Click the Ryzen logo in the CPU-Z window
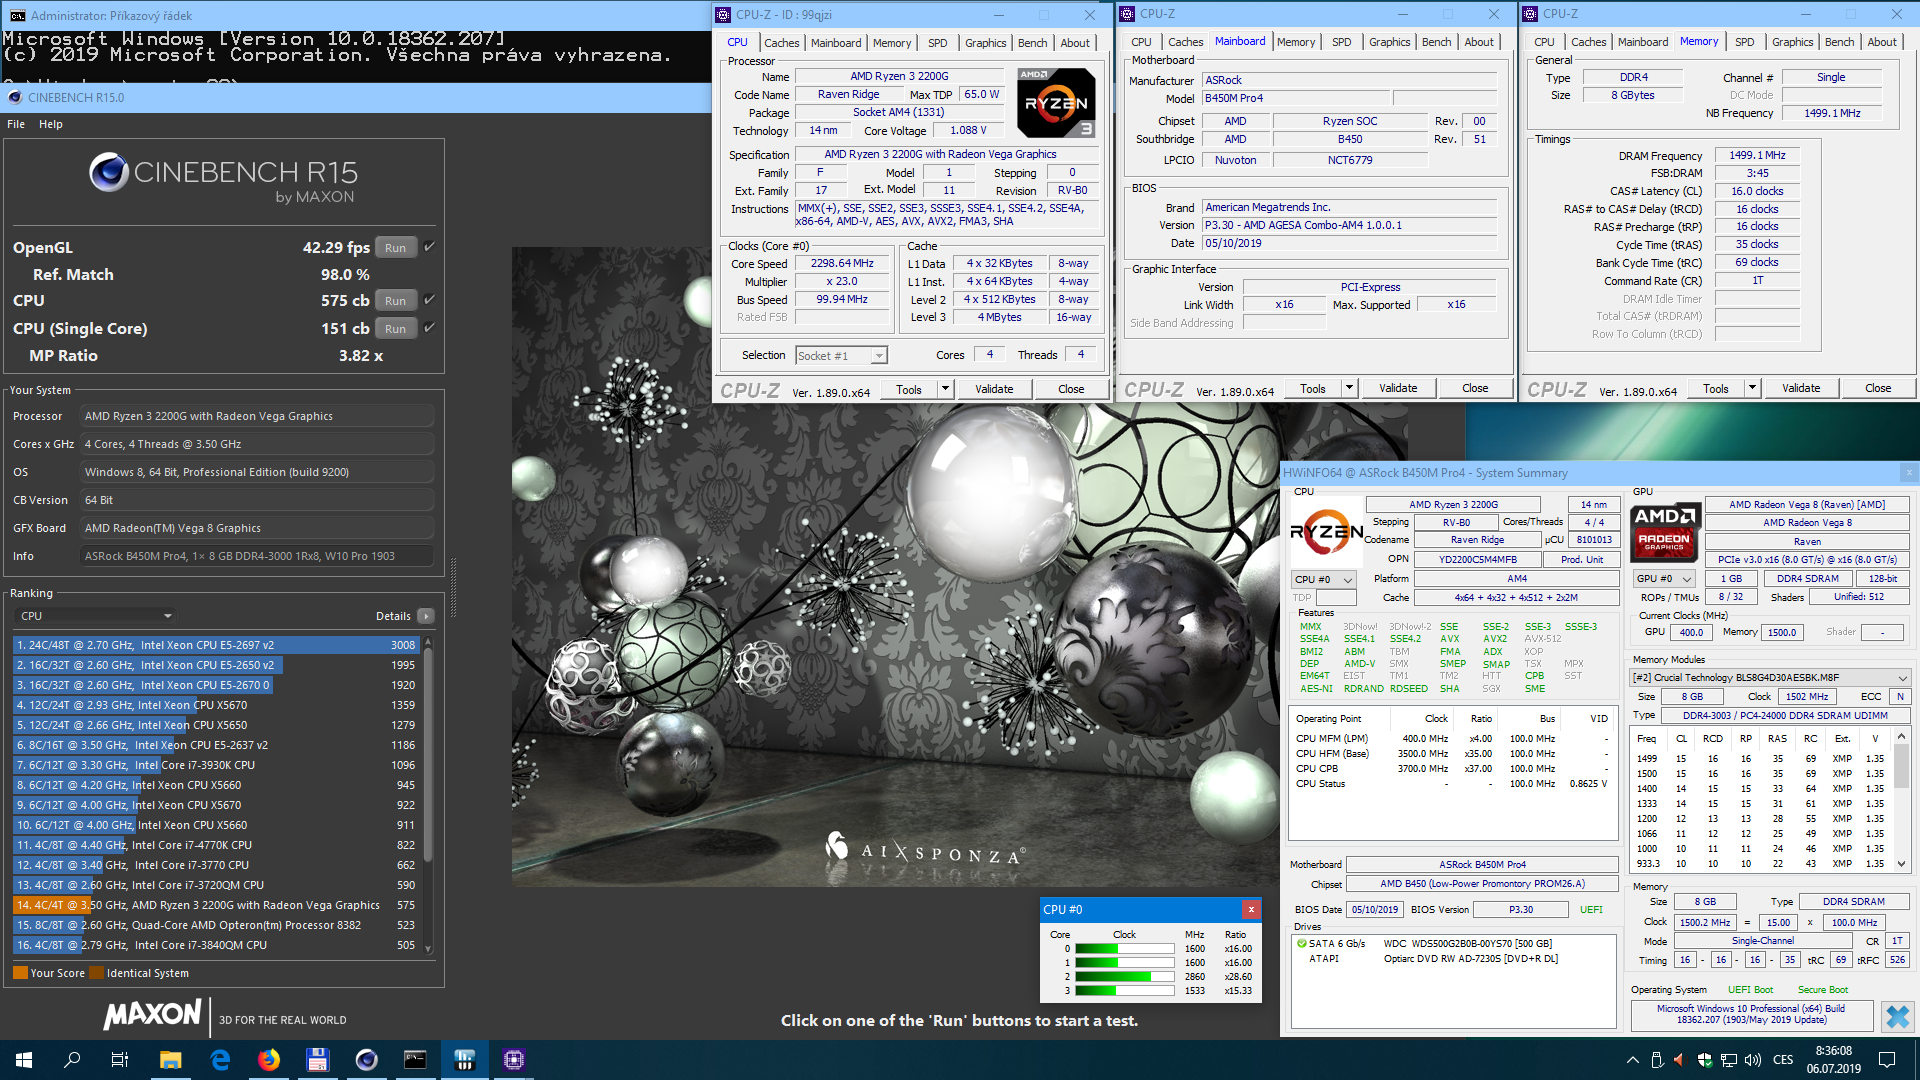 coord(1056,103)
